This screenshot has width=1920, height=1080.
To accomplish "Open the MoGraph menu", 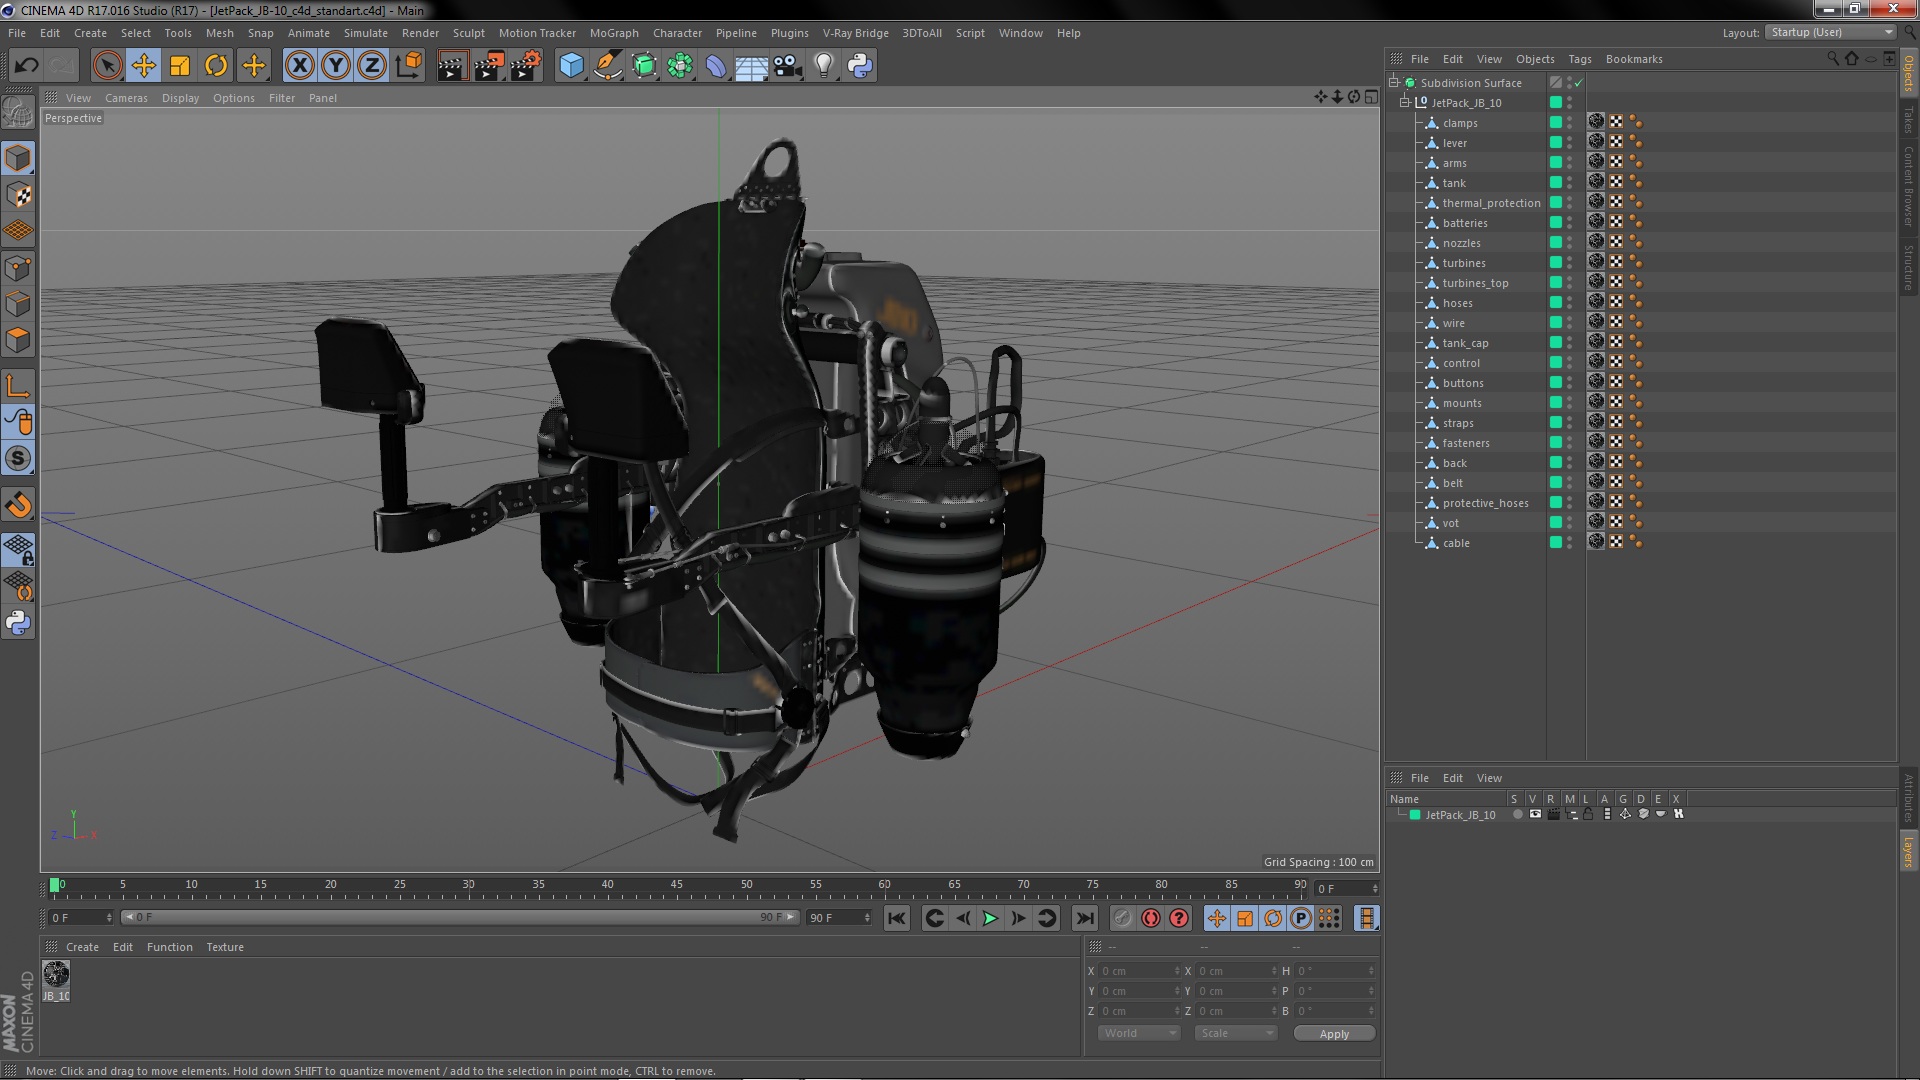I will (x=613, y=33).
